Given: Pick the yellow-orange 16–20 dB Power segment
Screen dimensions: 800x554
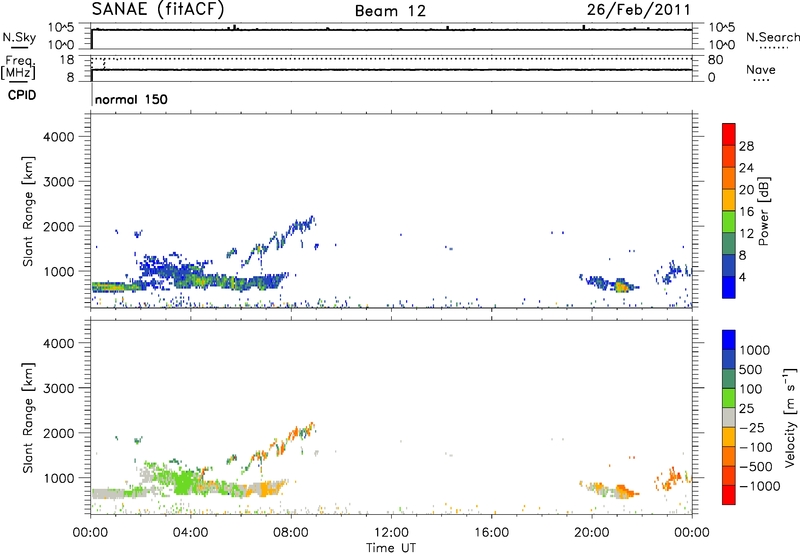Looking at the screenshot, I should pyautogui.click(x=729, y=199).
